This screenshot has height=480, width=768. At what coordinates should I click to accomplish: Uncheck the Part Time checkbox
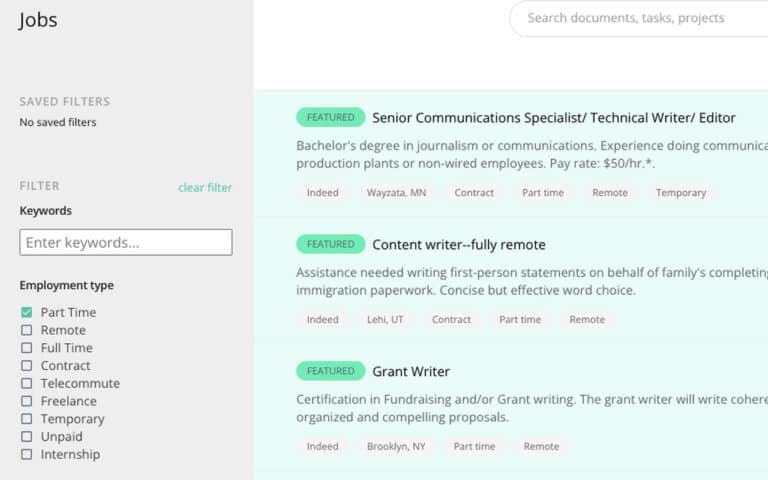coord(27,312)
